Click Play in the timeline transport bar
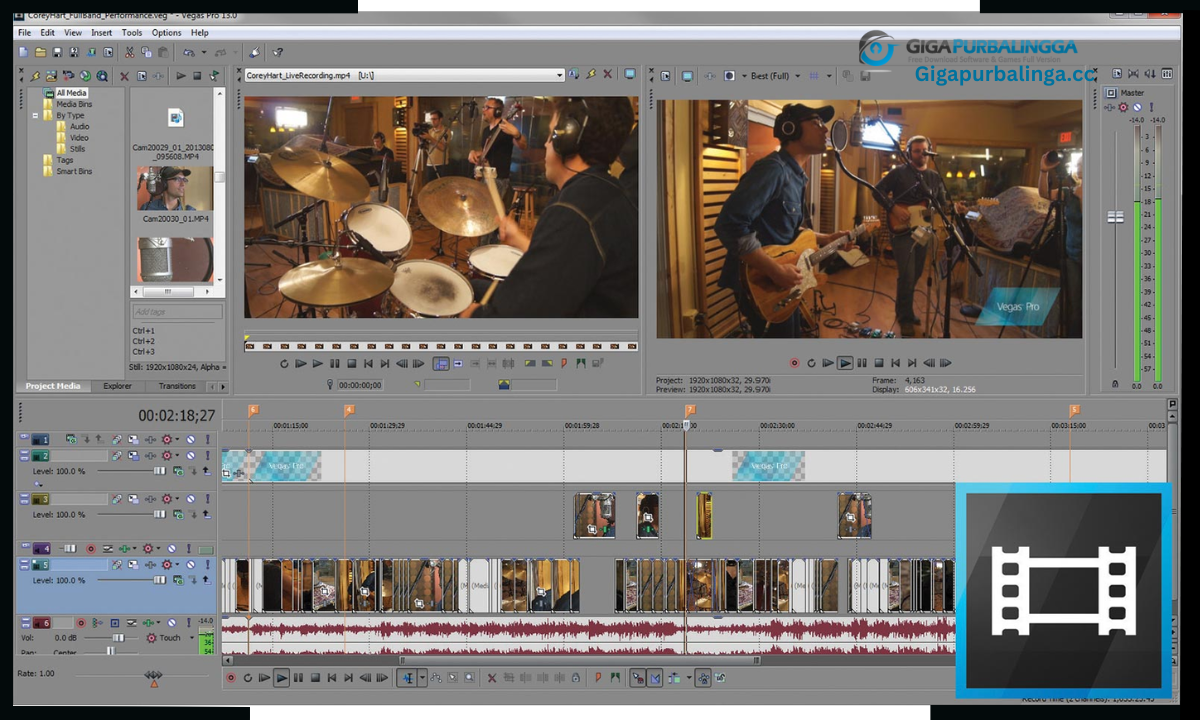The image size is (1200, 720). (x=282, y=678)
